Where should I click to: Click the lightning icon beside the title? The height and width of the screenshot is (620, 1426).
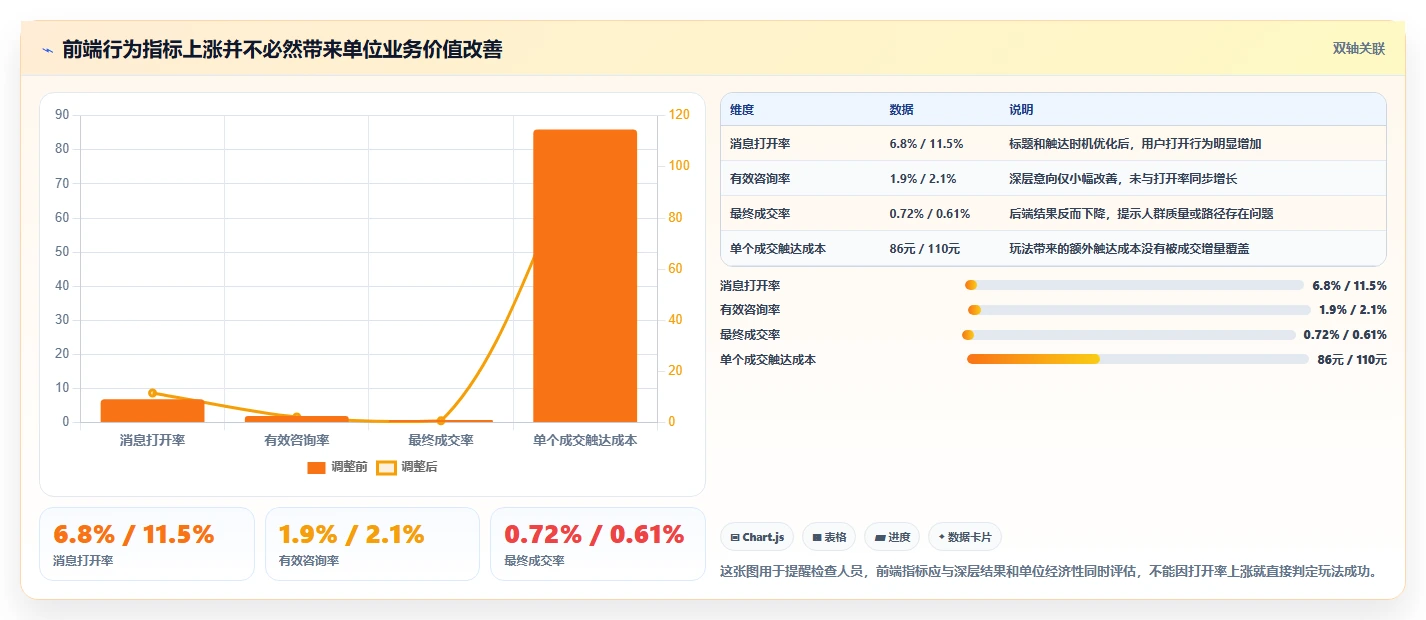coord(47,49)
